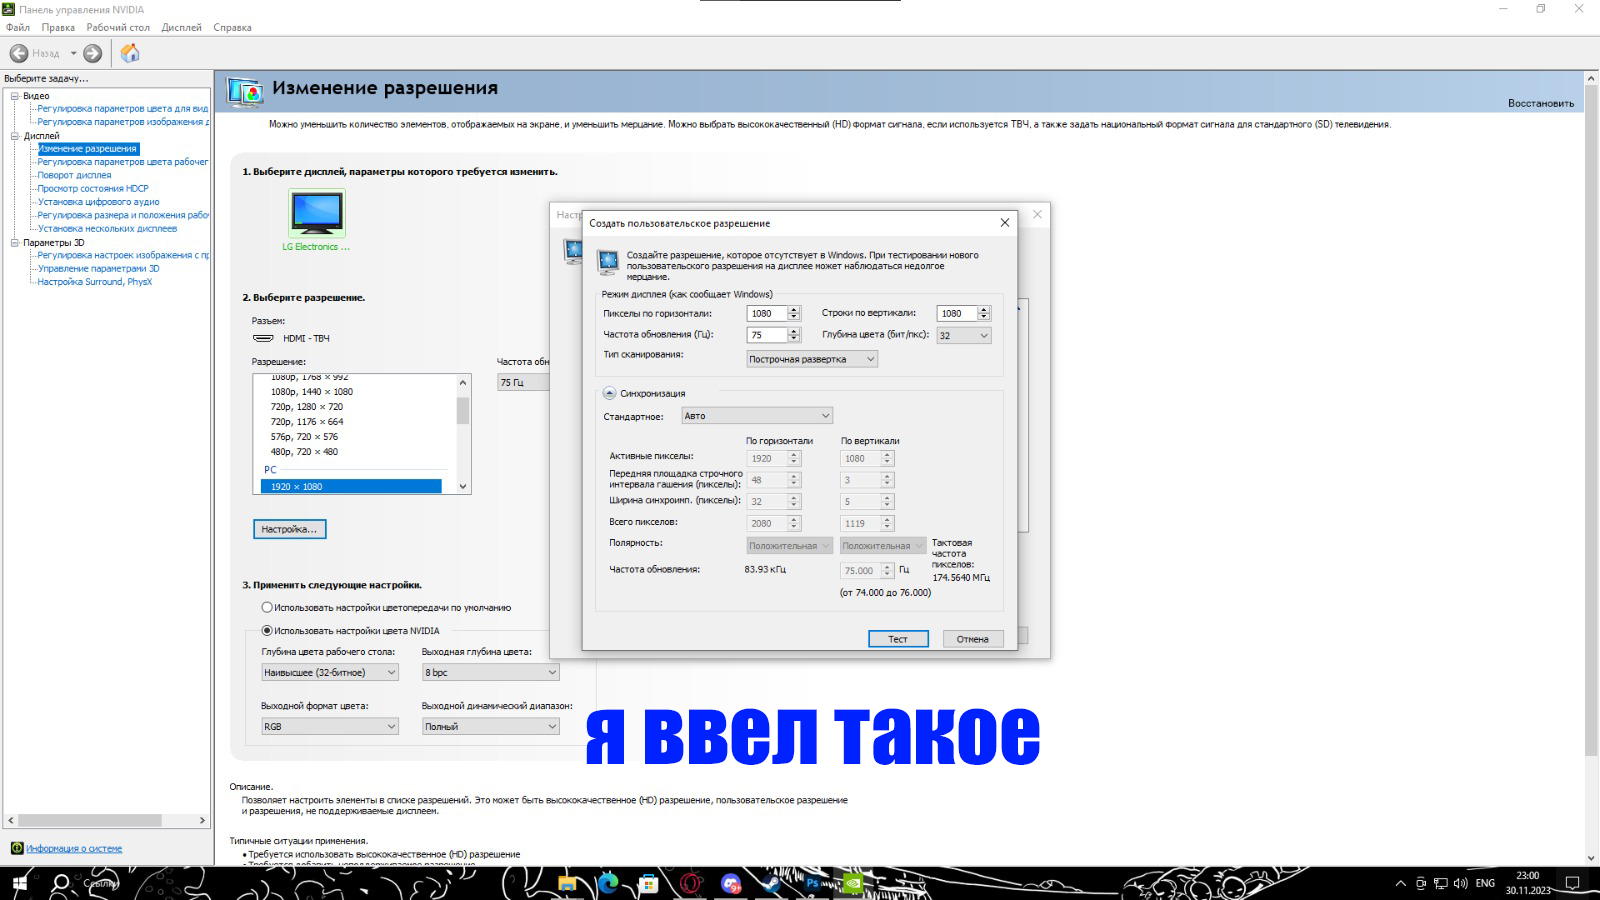
Task: Click the Back button dropdown arrow
Action: click(x=73, y=53)
